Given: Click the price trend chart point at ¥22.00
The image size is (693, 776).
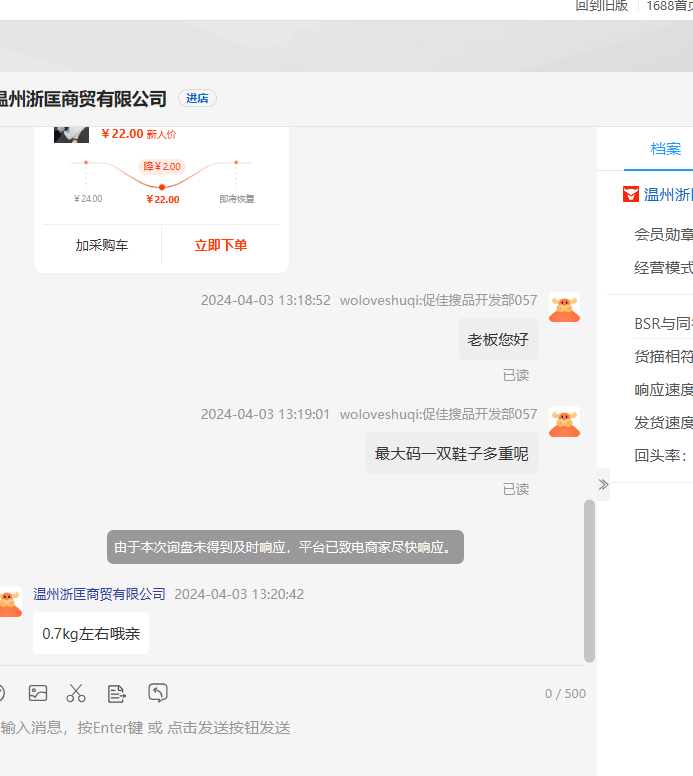Looking at the screenshot, I should click(x=162, y=187).
